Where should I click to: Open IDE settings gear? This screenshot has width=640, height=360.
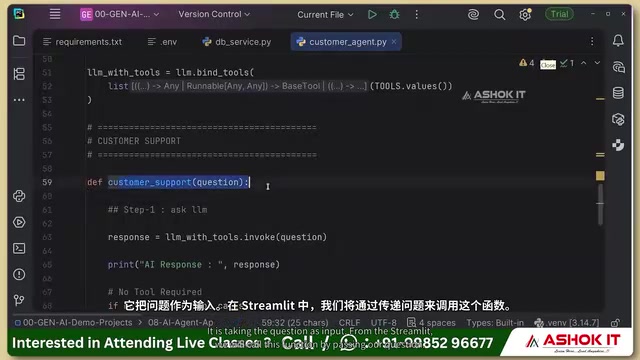[x=525, y=15]
